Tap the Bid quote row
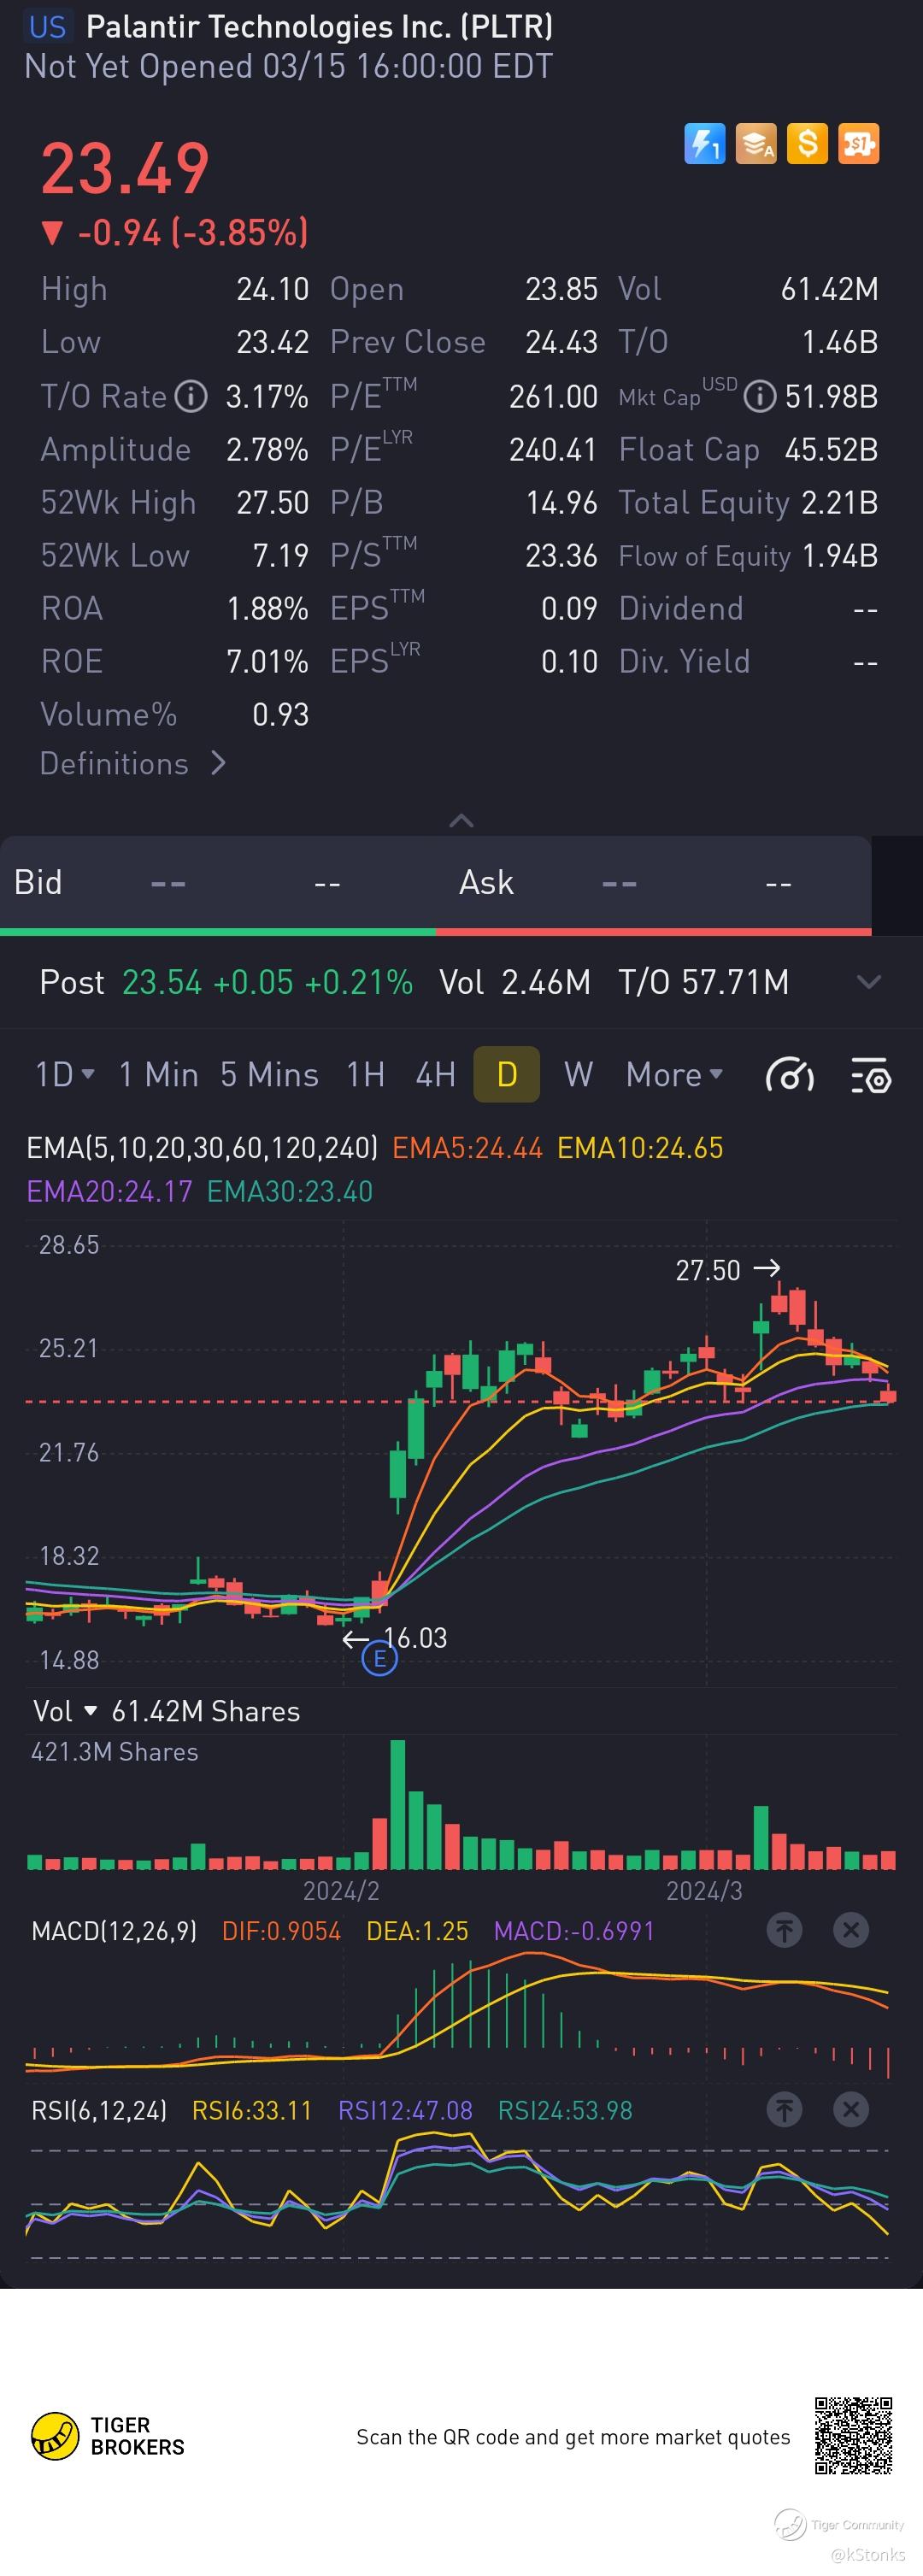The width and height of the screenshot is (923, 2576). 218,883
